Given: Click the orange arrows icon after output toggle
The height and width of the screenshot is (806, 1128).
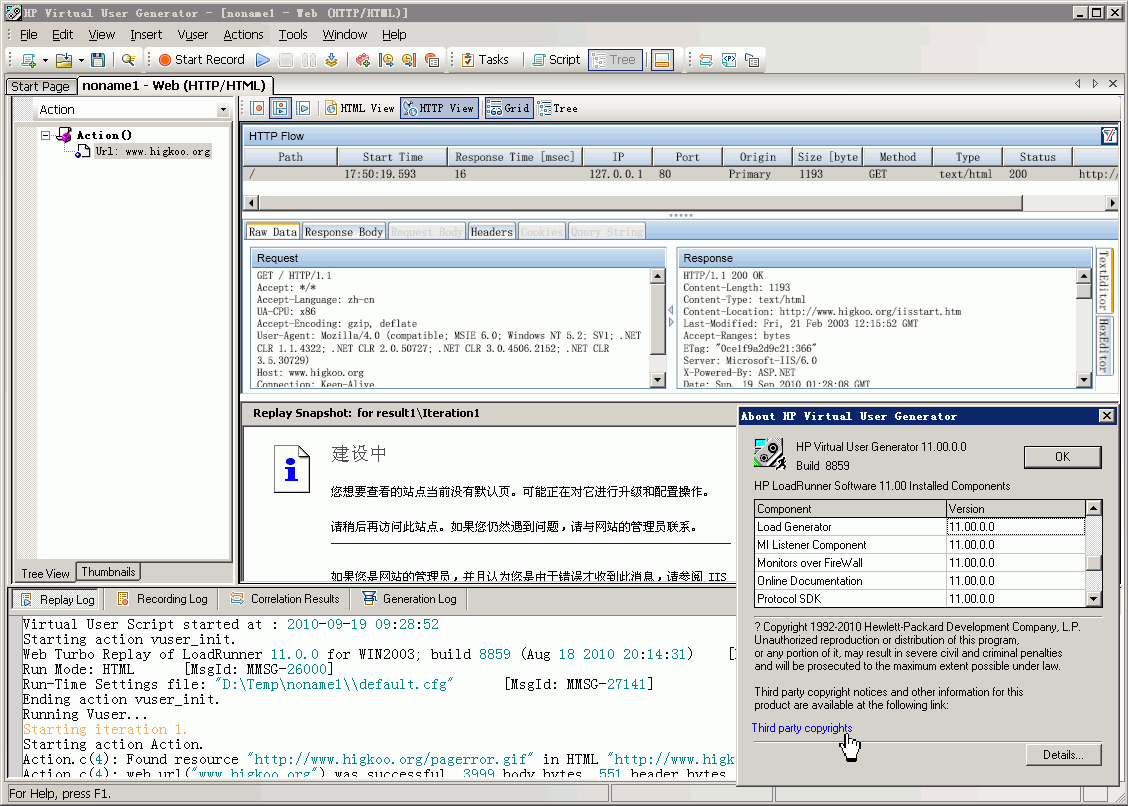Looking at the screenshot, I should 706,60.
